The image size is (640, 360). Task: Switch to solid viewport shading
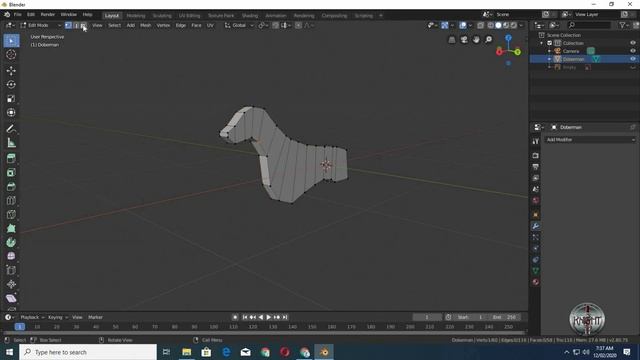498,25
